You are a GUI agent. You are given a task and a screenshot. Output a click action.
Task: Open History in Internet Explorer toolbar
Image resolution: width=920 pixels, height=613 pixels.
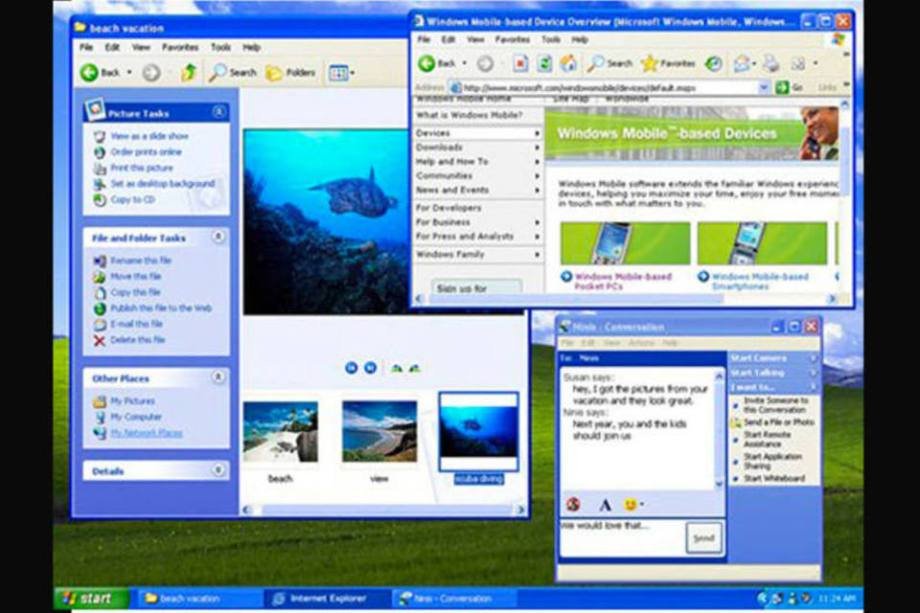[x=713, y=63]
